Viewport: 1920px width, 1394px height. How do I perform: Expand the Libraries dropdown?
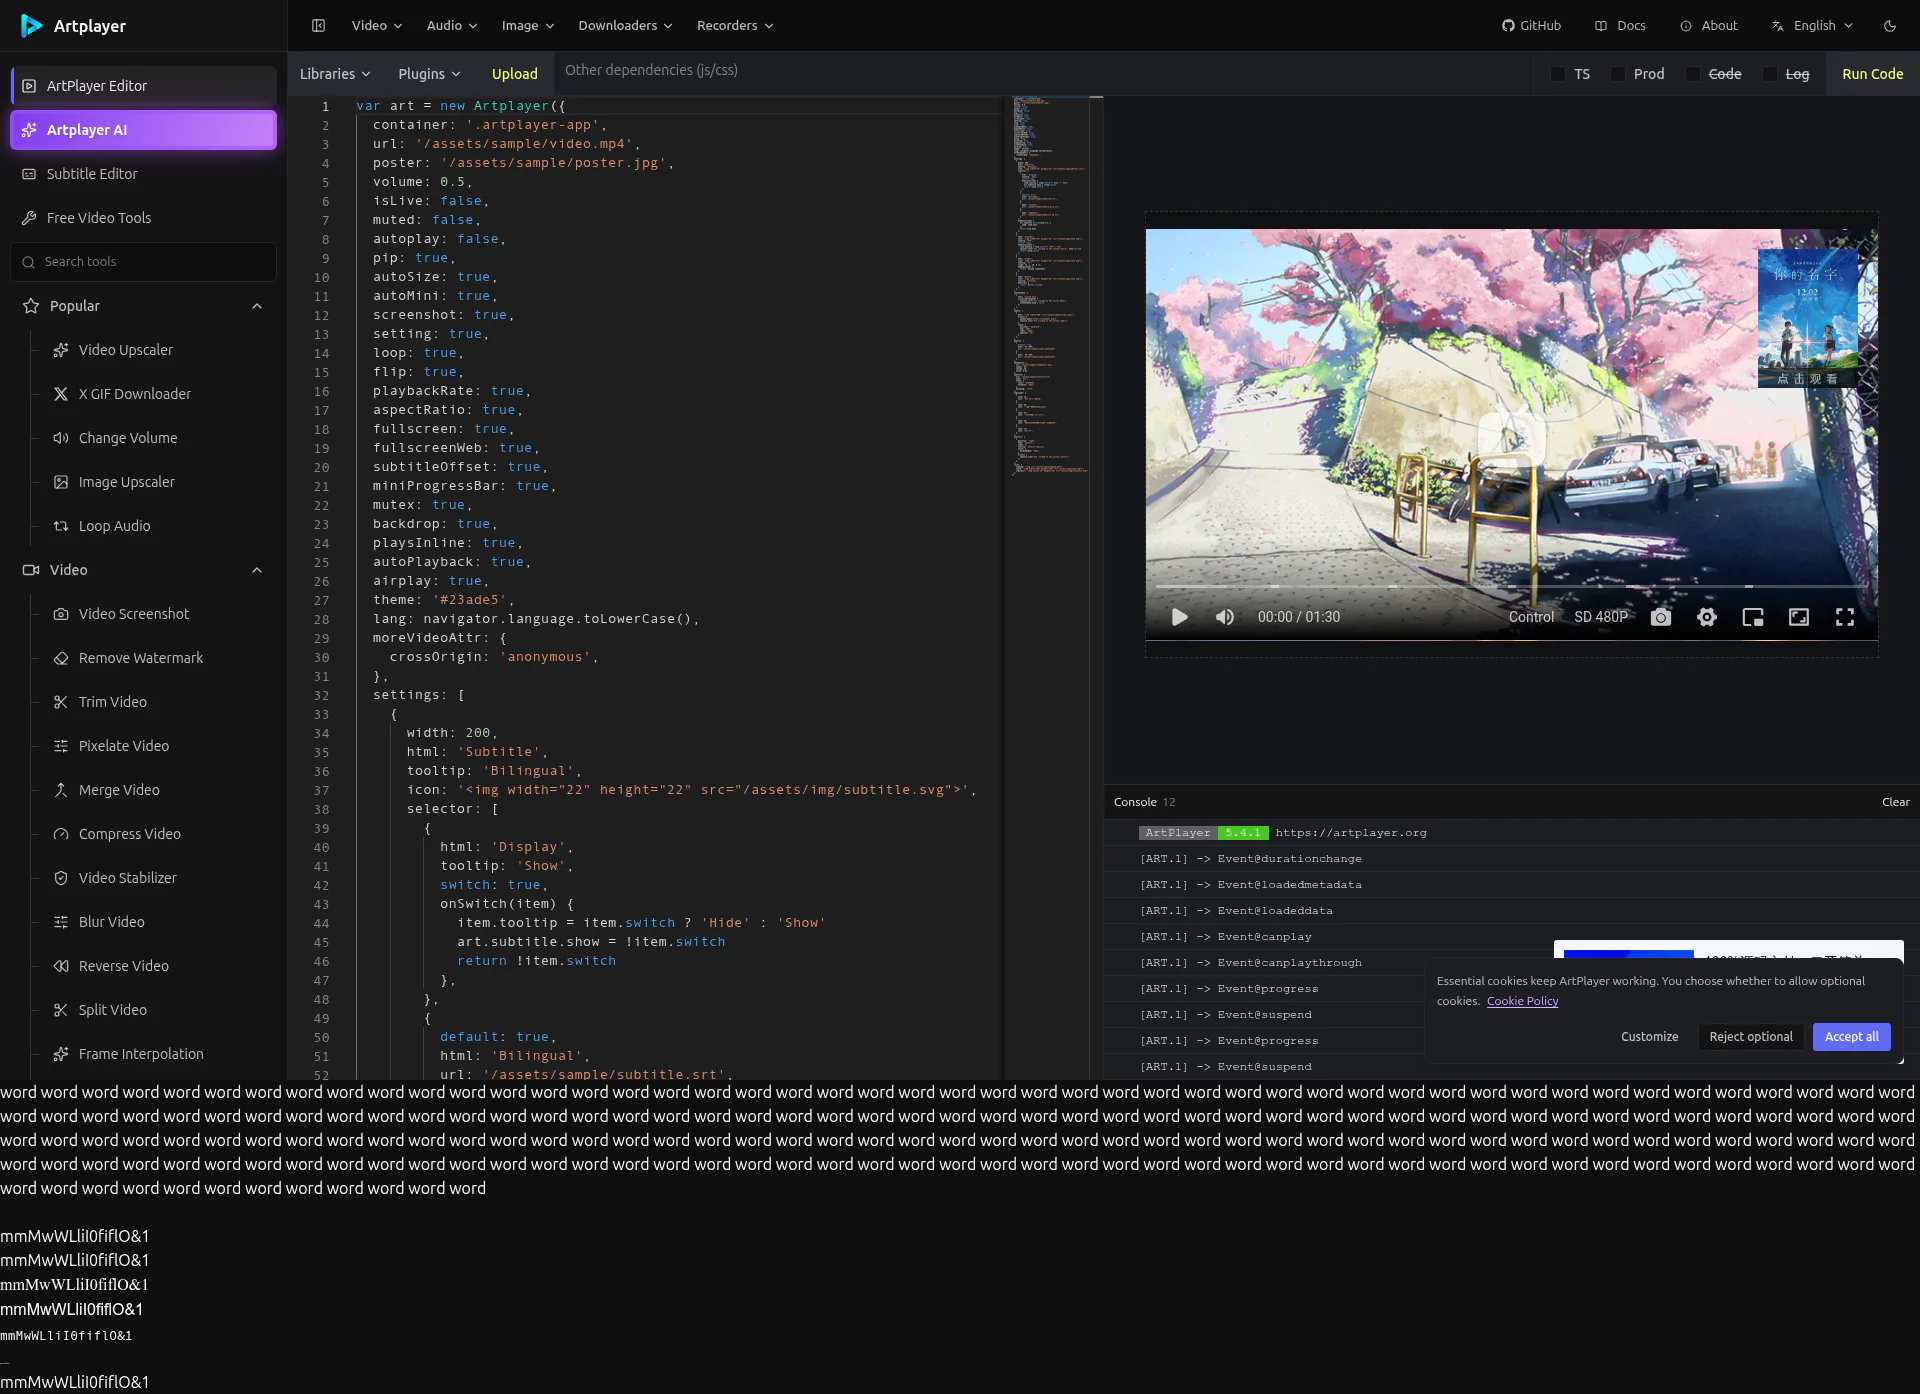coord(335,74)
